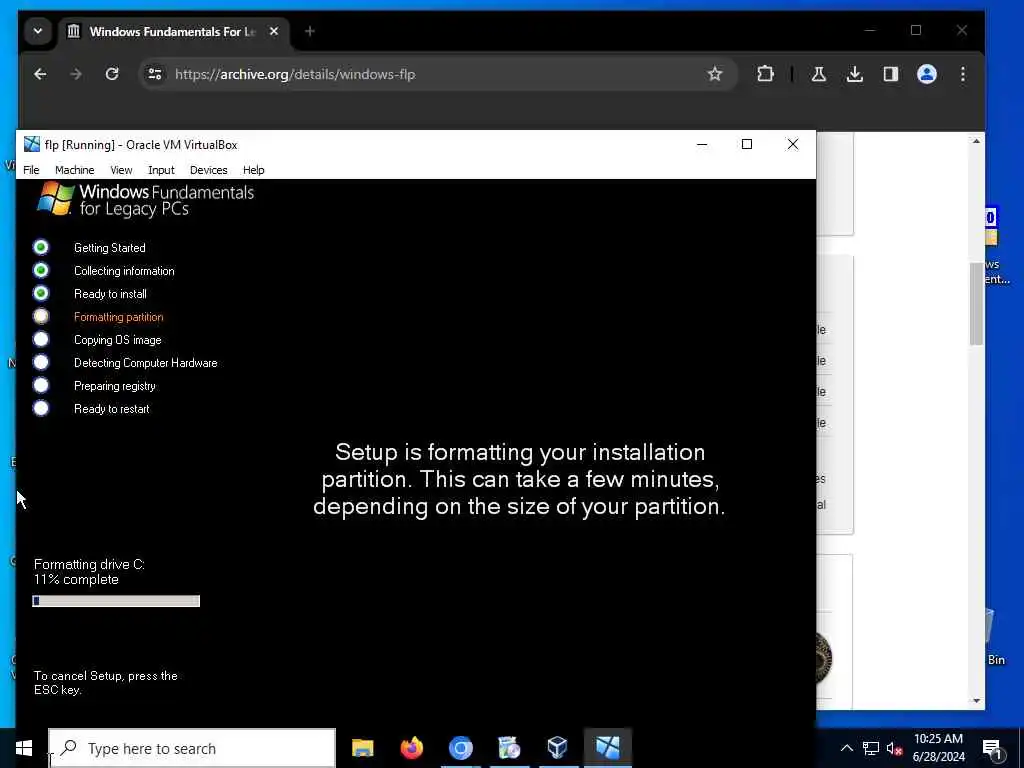Screen dimensions: 1024x768
Task: Show hidden system tray icons
Action: [x=846, y=748]
